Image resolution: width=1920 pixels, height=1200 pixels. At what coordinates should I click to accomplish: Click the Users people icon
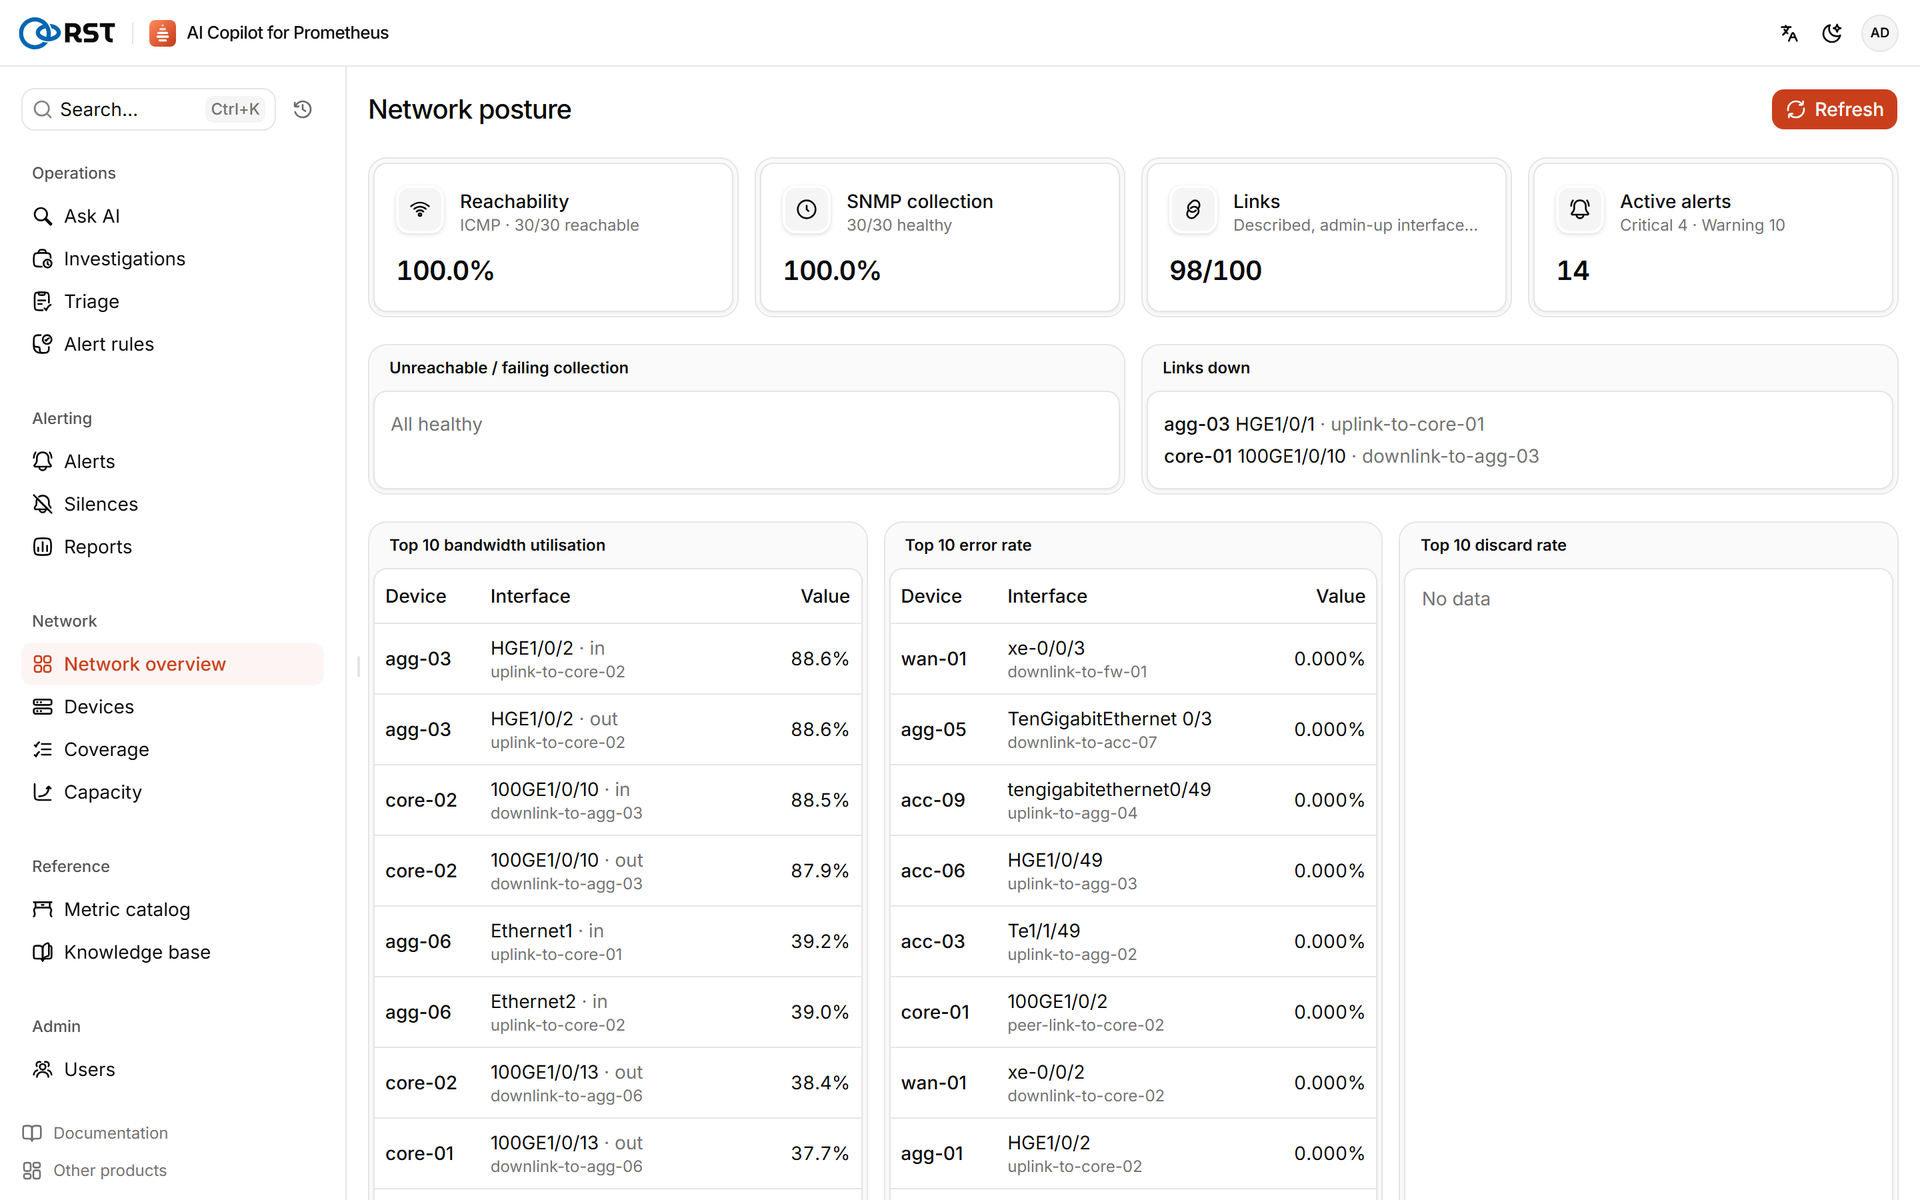[x=42, y=1069]
